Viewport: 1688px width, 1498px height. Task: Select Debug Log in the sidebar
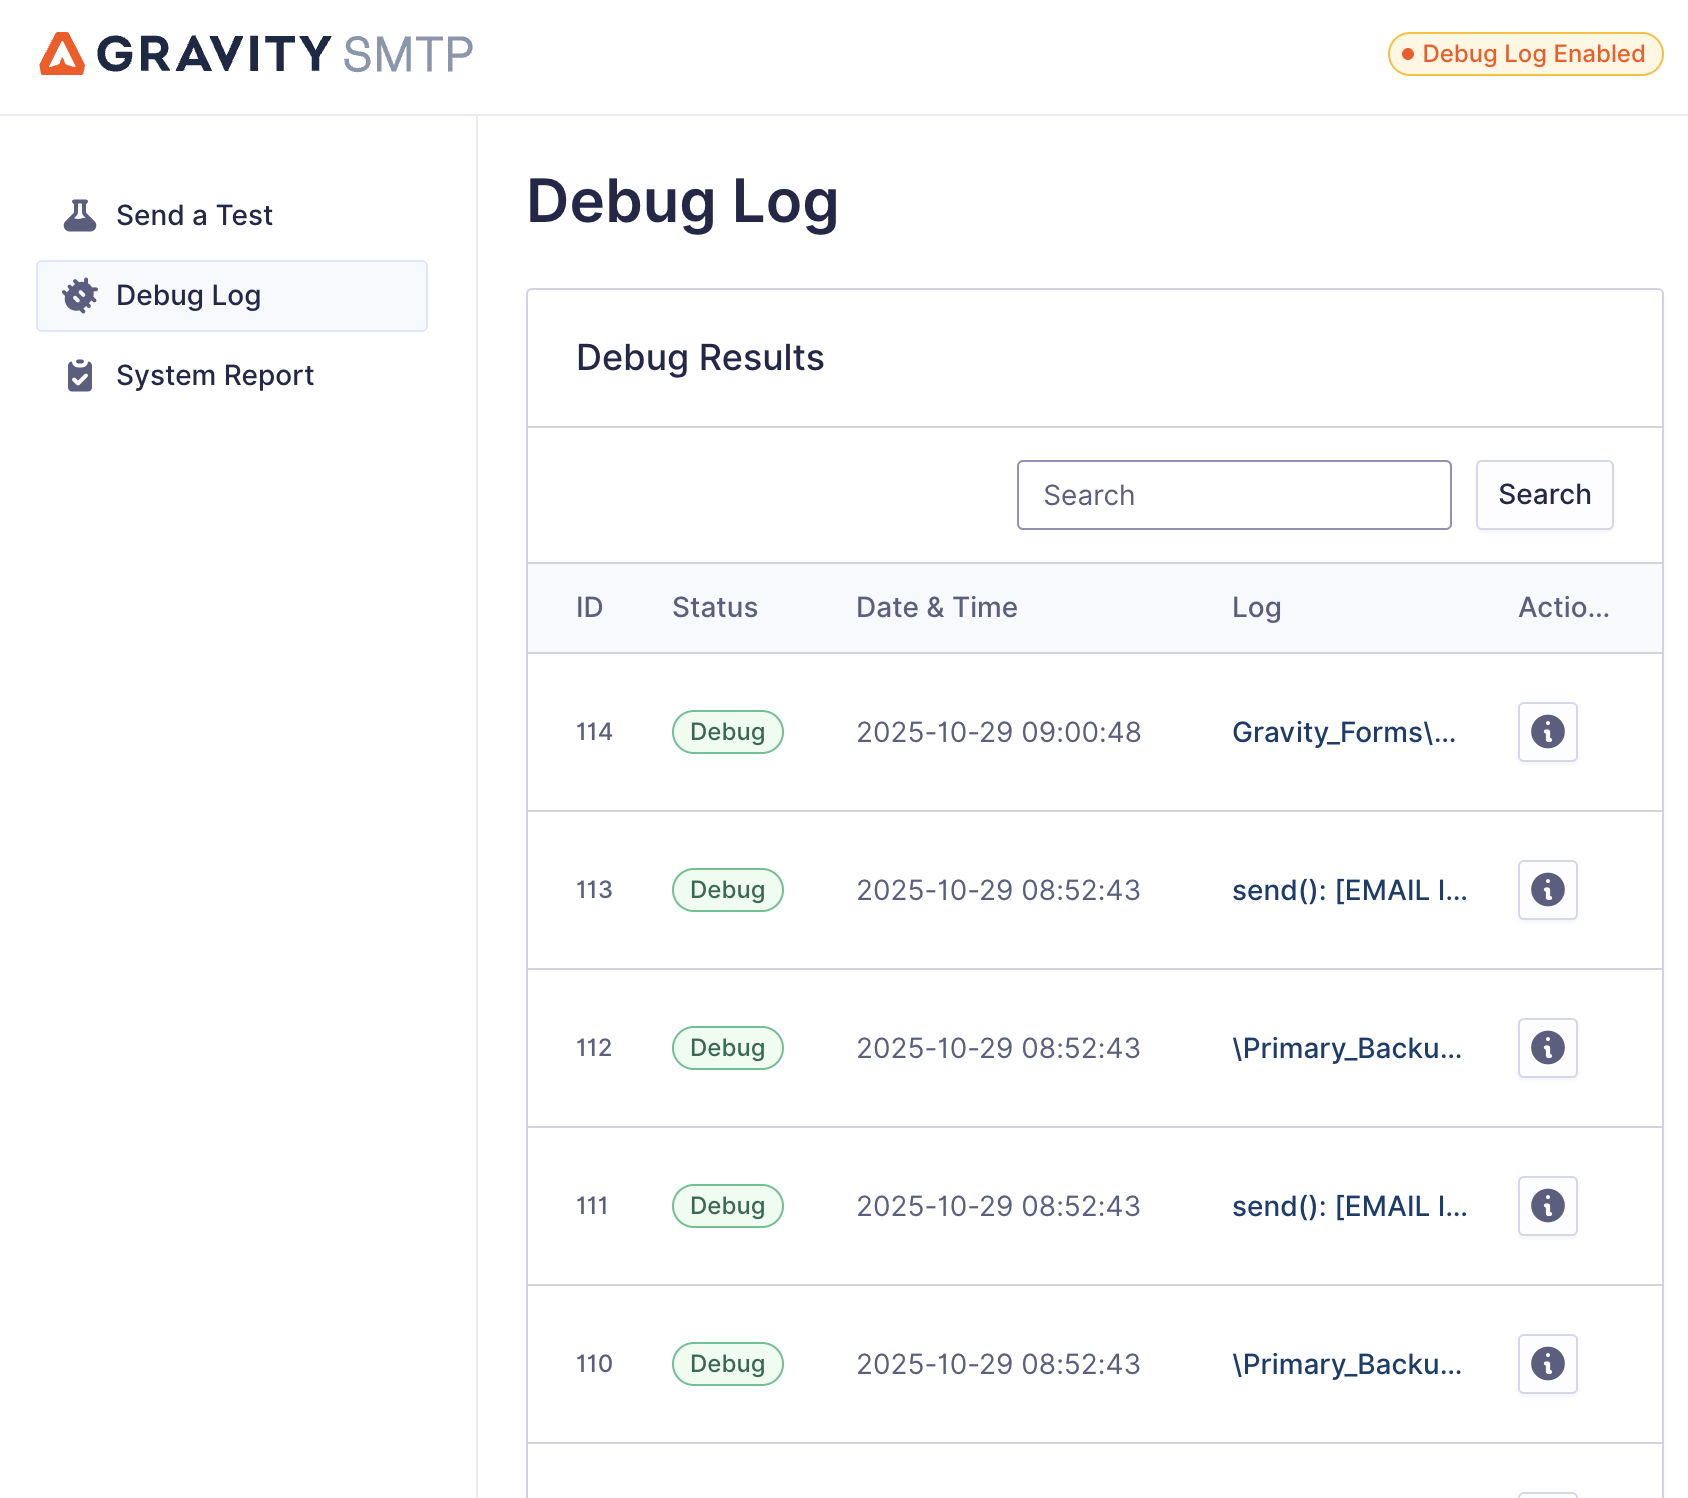(188, 296)
